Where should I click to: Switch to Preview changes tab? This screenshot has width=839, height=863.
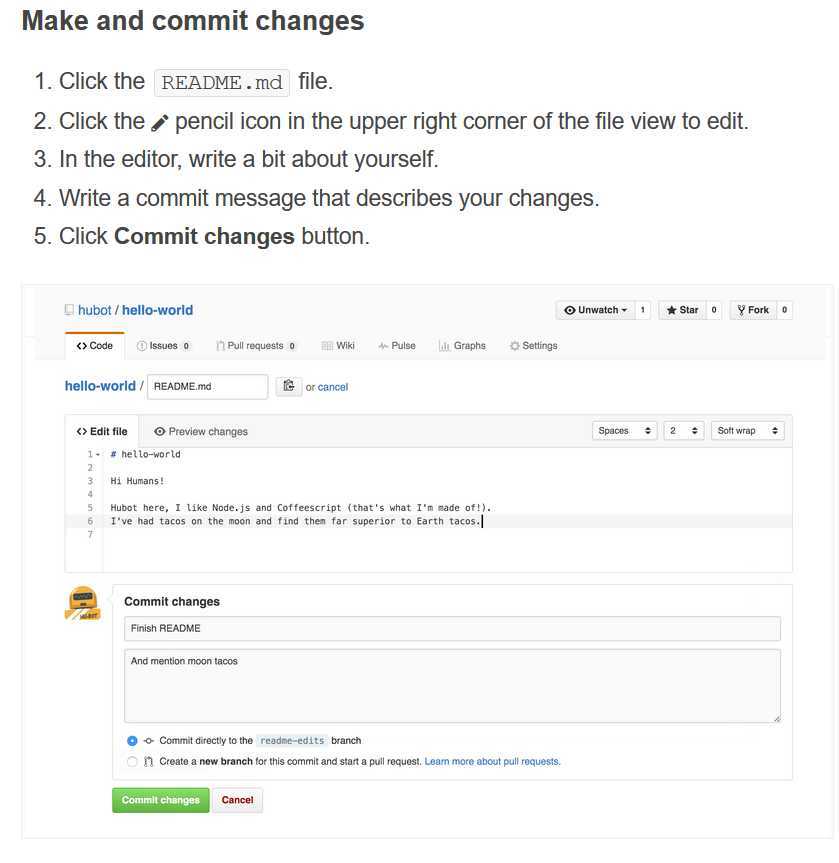[x=201, y=432]
